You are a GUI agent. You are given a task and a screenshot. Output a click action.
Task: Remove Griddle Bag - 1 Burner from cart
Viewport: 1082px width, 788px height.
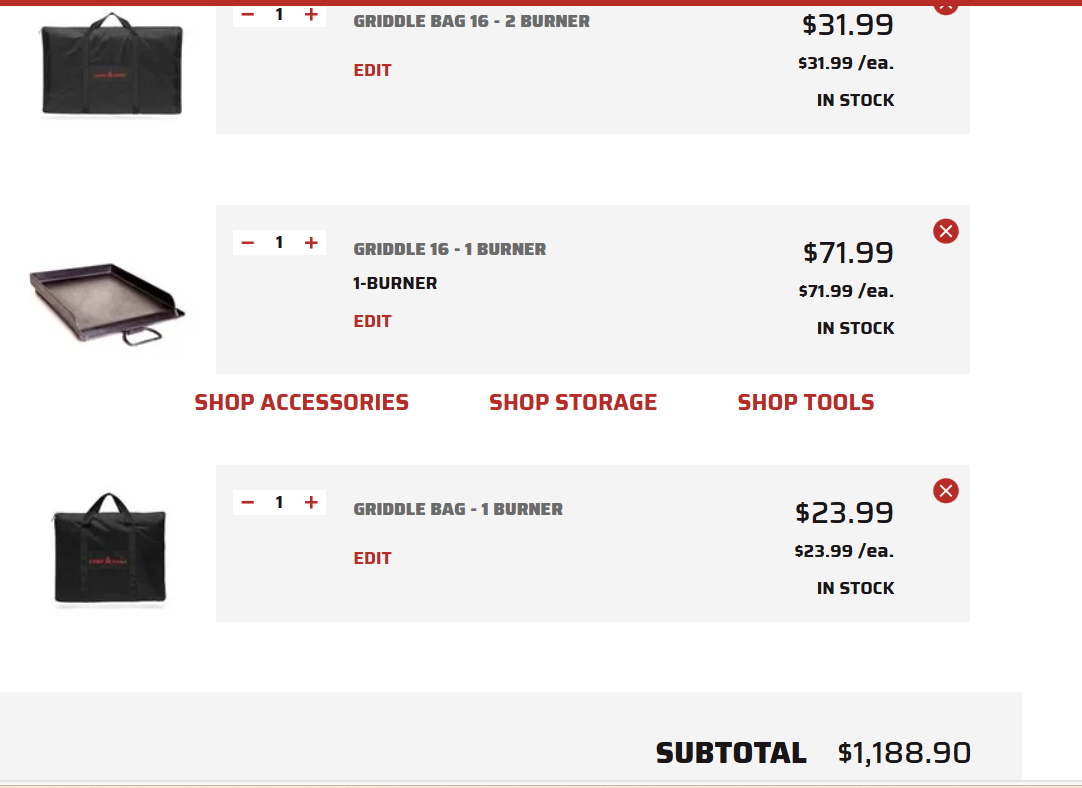click(x=945, y=491)
